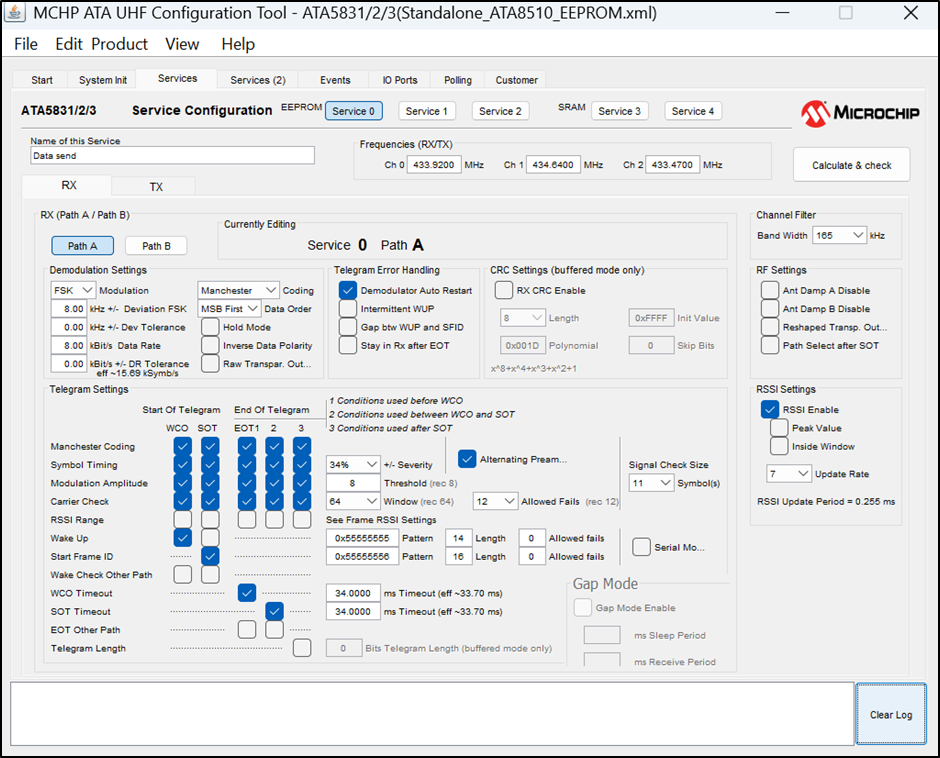
Task: Switch to the Customer tab
Action: [516, 80]
